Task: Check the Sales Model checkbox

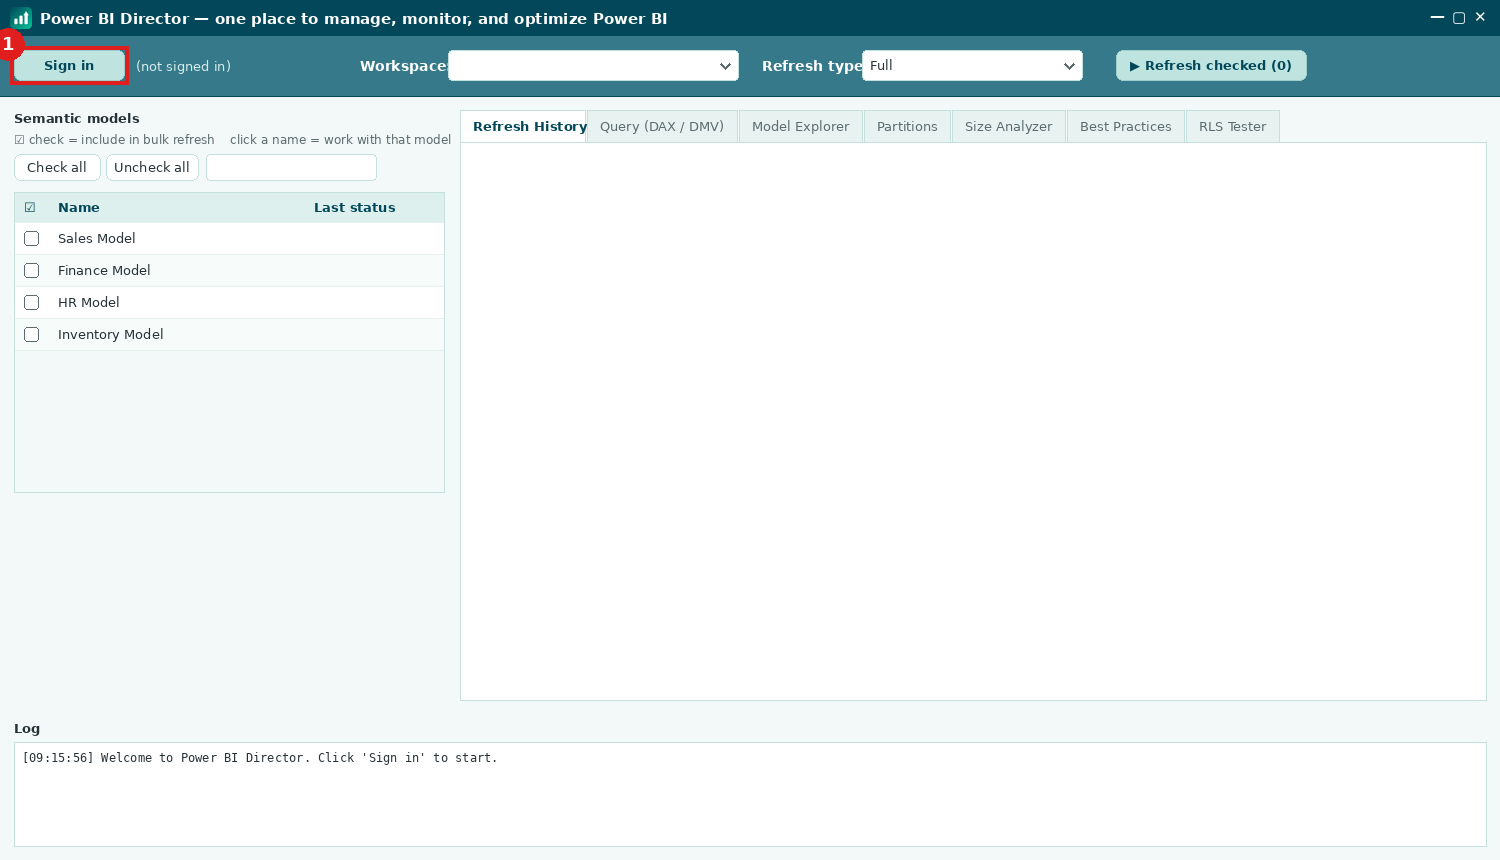Action: [x=32, y=239]
